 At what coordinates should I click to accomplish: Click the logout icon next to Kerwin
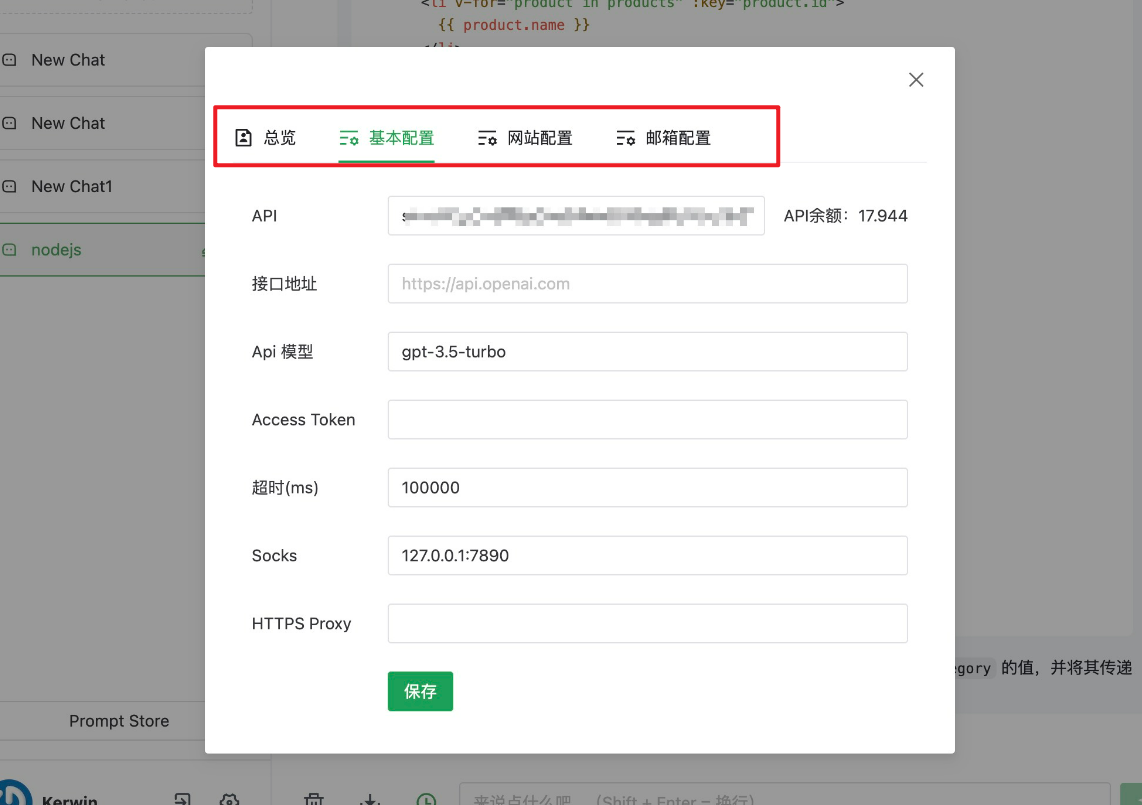[182, 797]
